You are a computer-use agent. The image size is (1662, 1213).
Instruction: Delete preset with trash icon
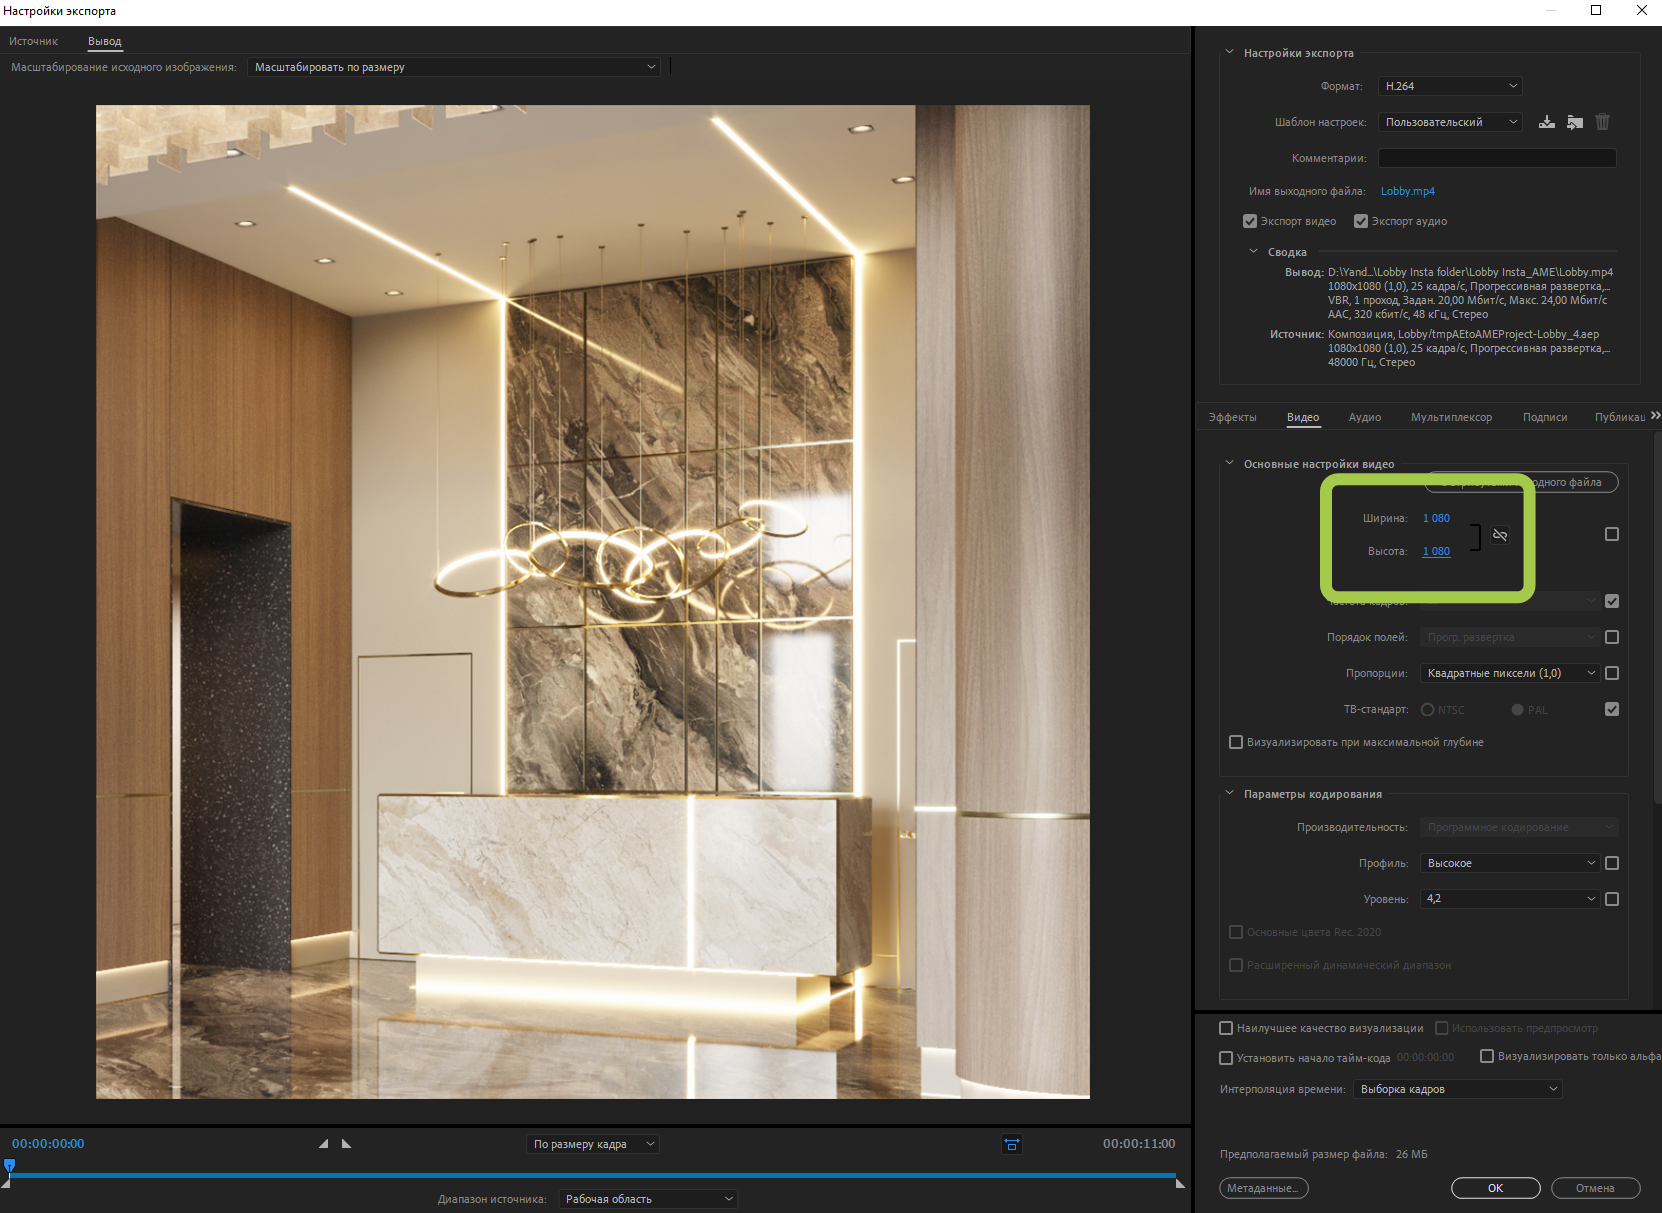[1602, 122]
